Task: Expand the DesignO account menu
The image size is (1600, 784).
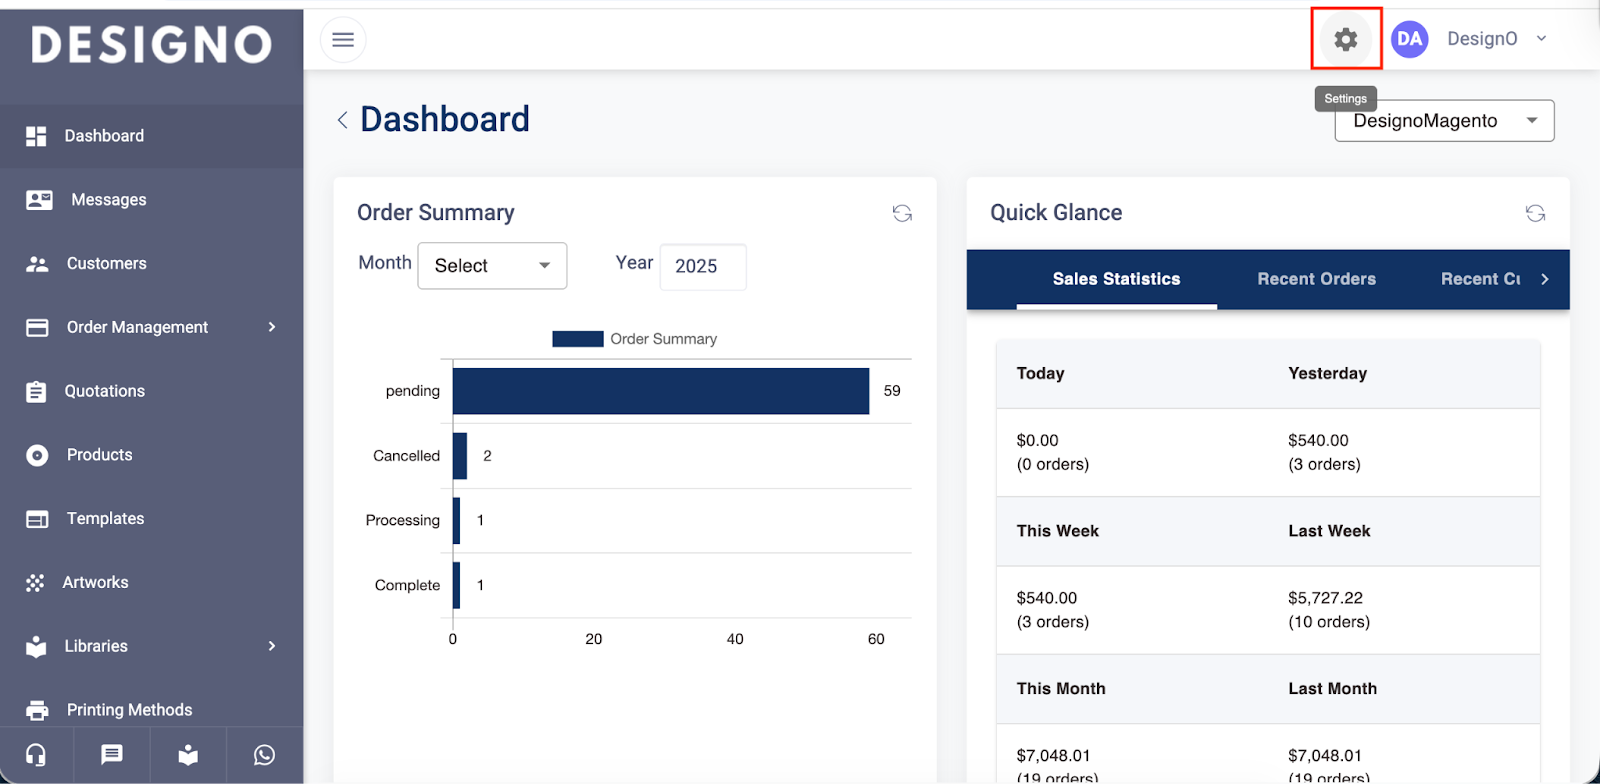Action: [1541, 39]
